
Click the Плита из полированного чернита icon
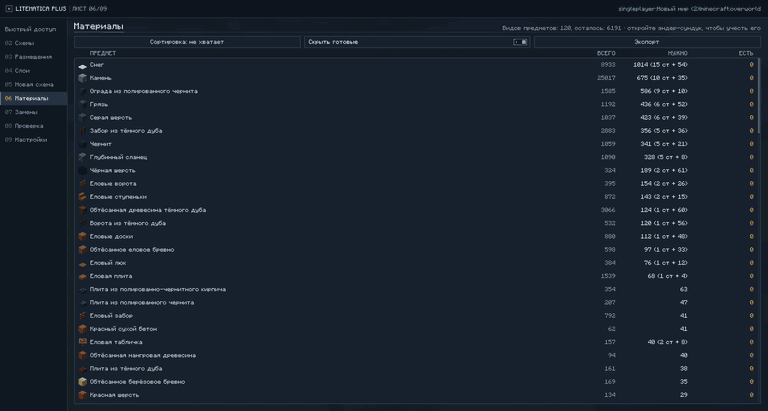[x=82, y=303]
